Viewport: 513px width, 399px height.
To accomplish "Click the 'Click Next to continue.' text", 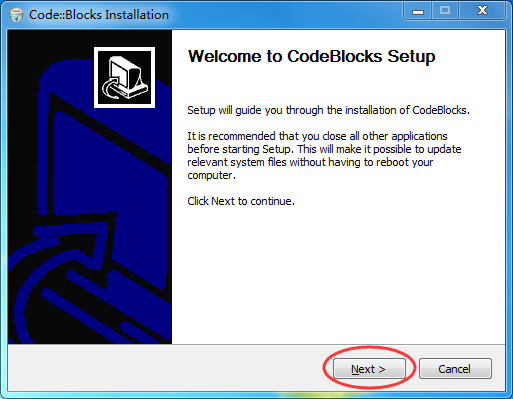I will click(x=241, y=201).
